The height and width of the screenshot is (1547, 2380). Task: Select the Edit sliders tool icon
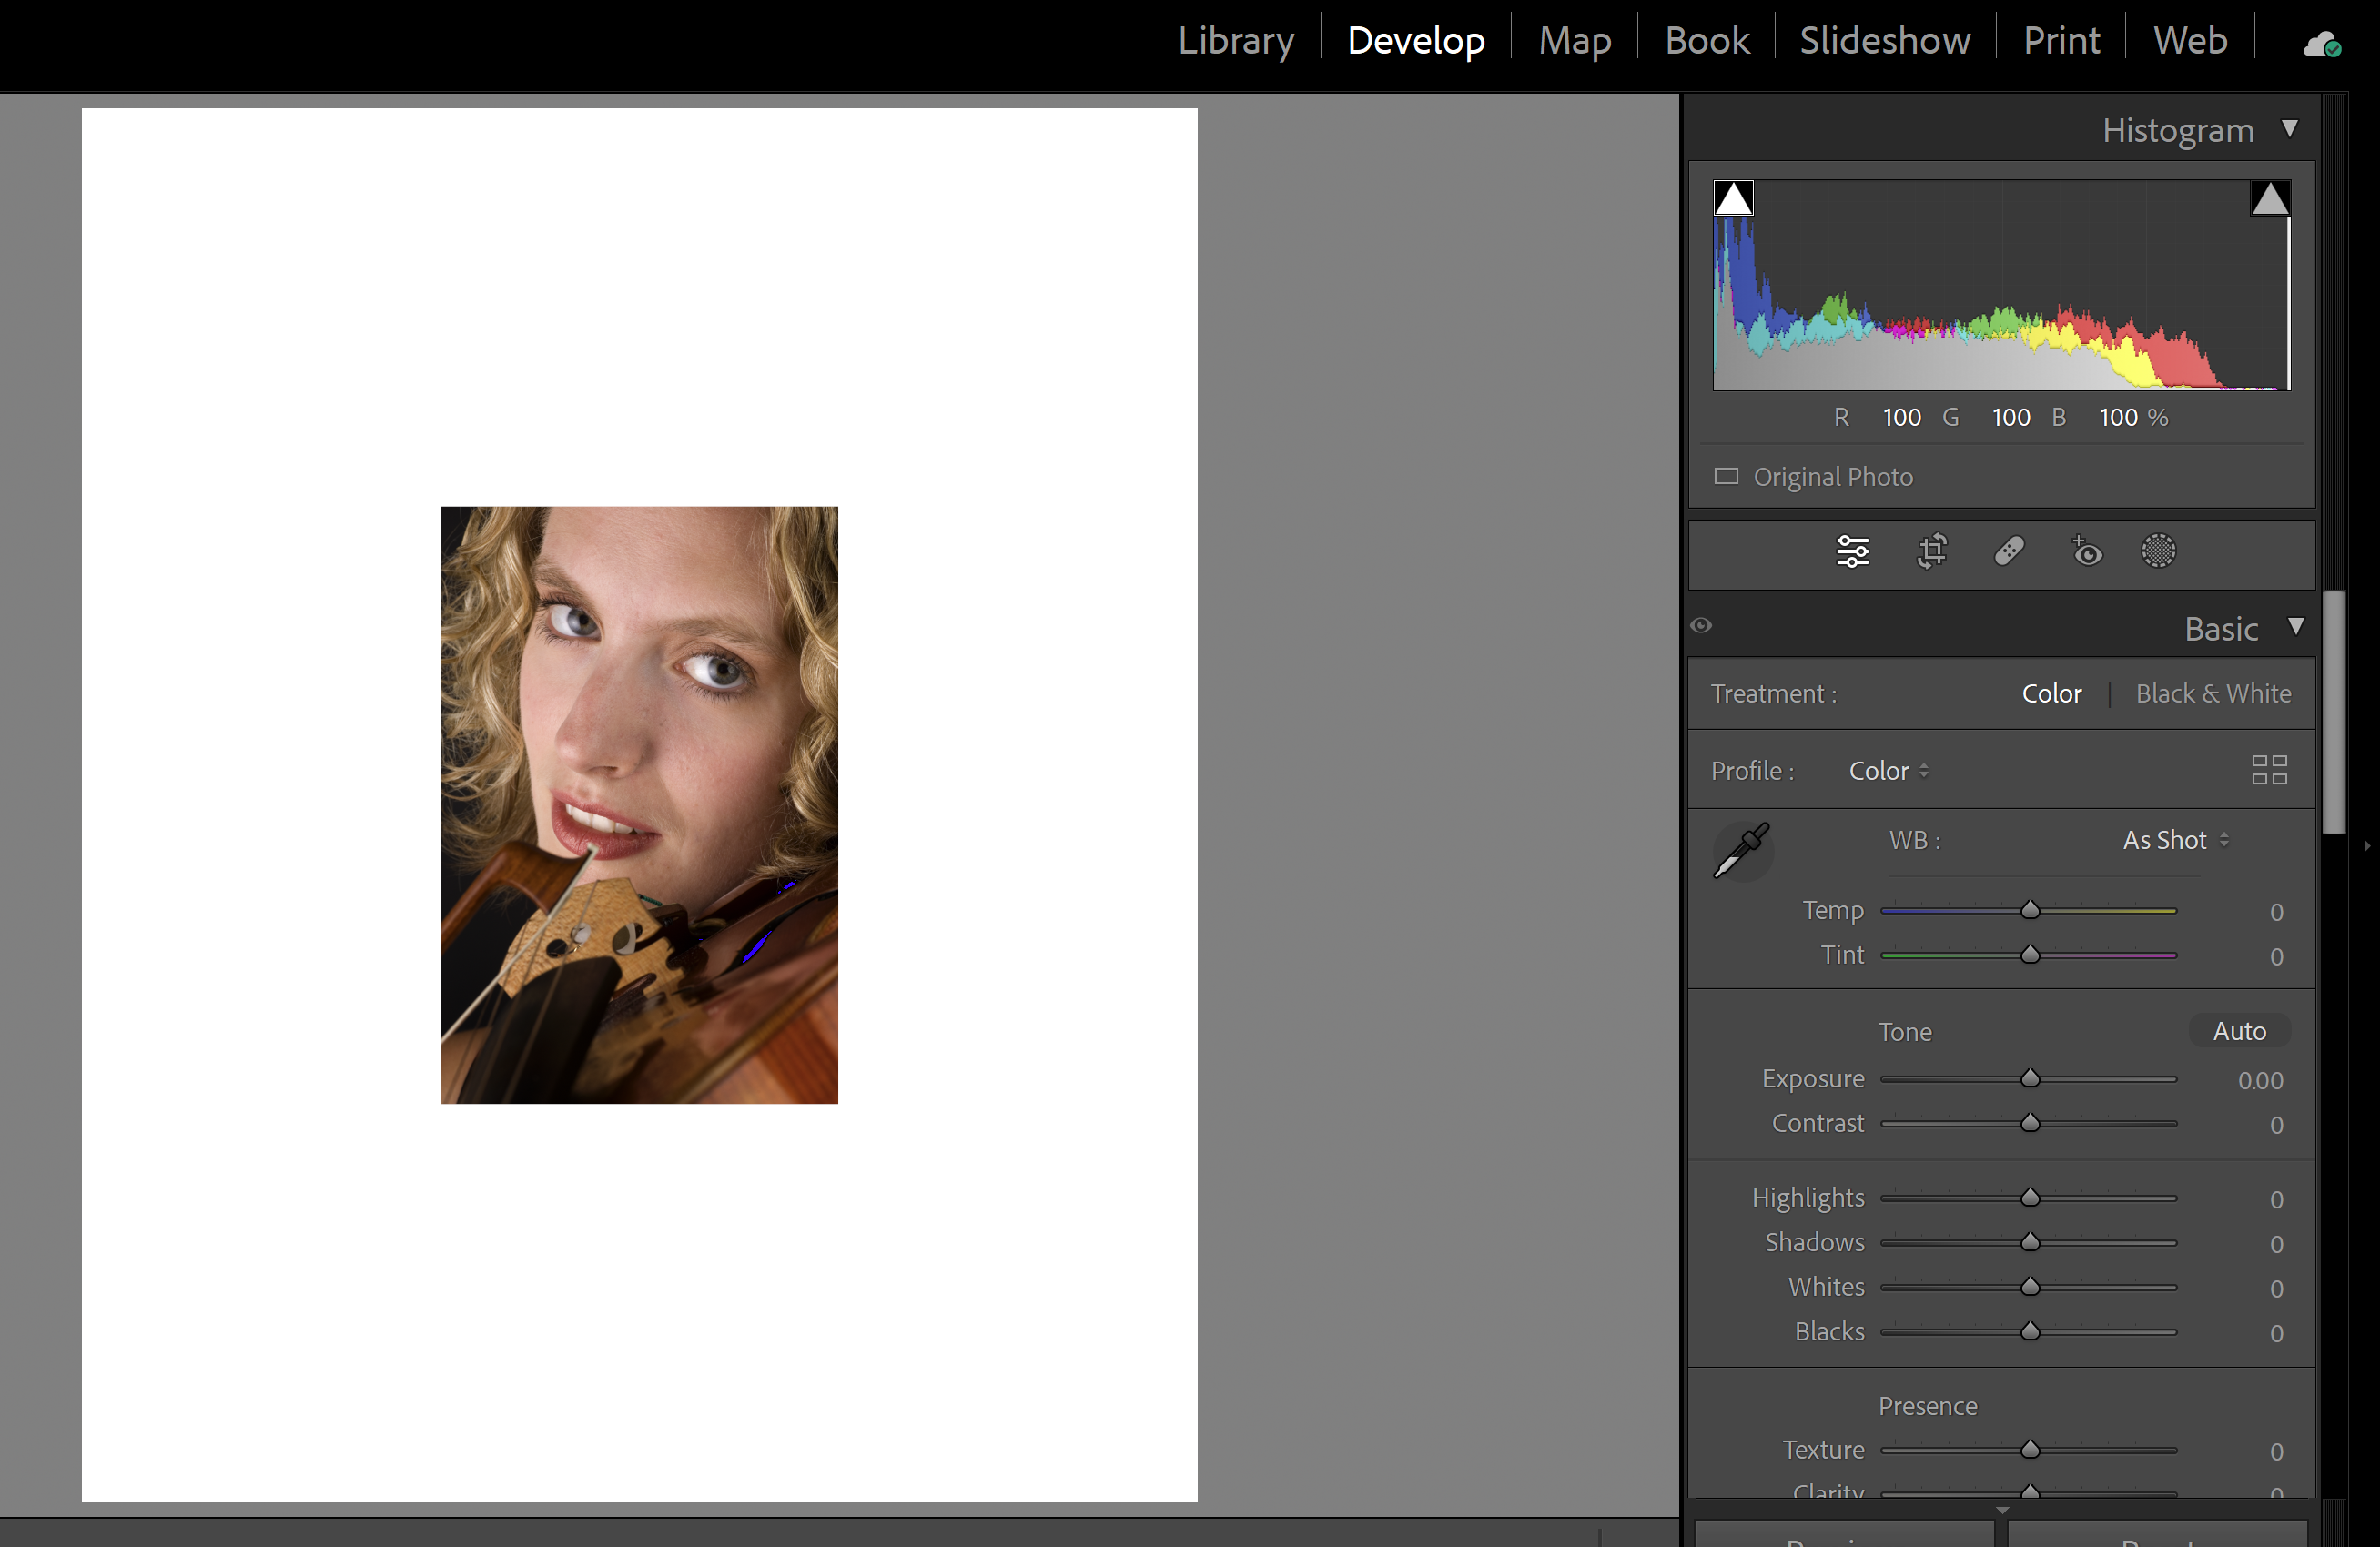pyautogui.click(x=1852, y=551)
